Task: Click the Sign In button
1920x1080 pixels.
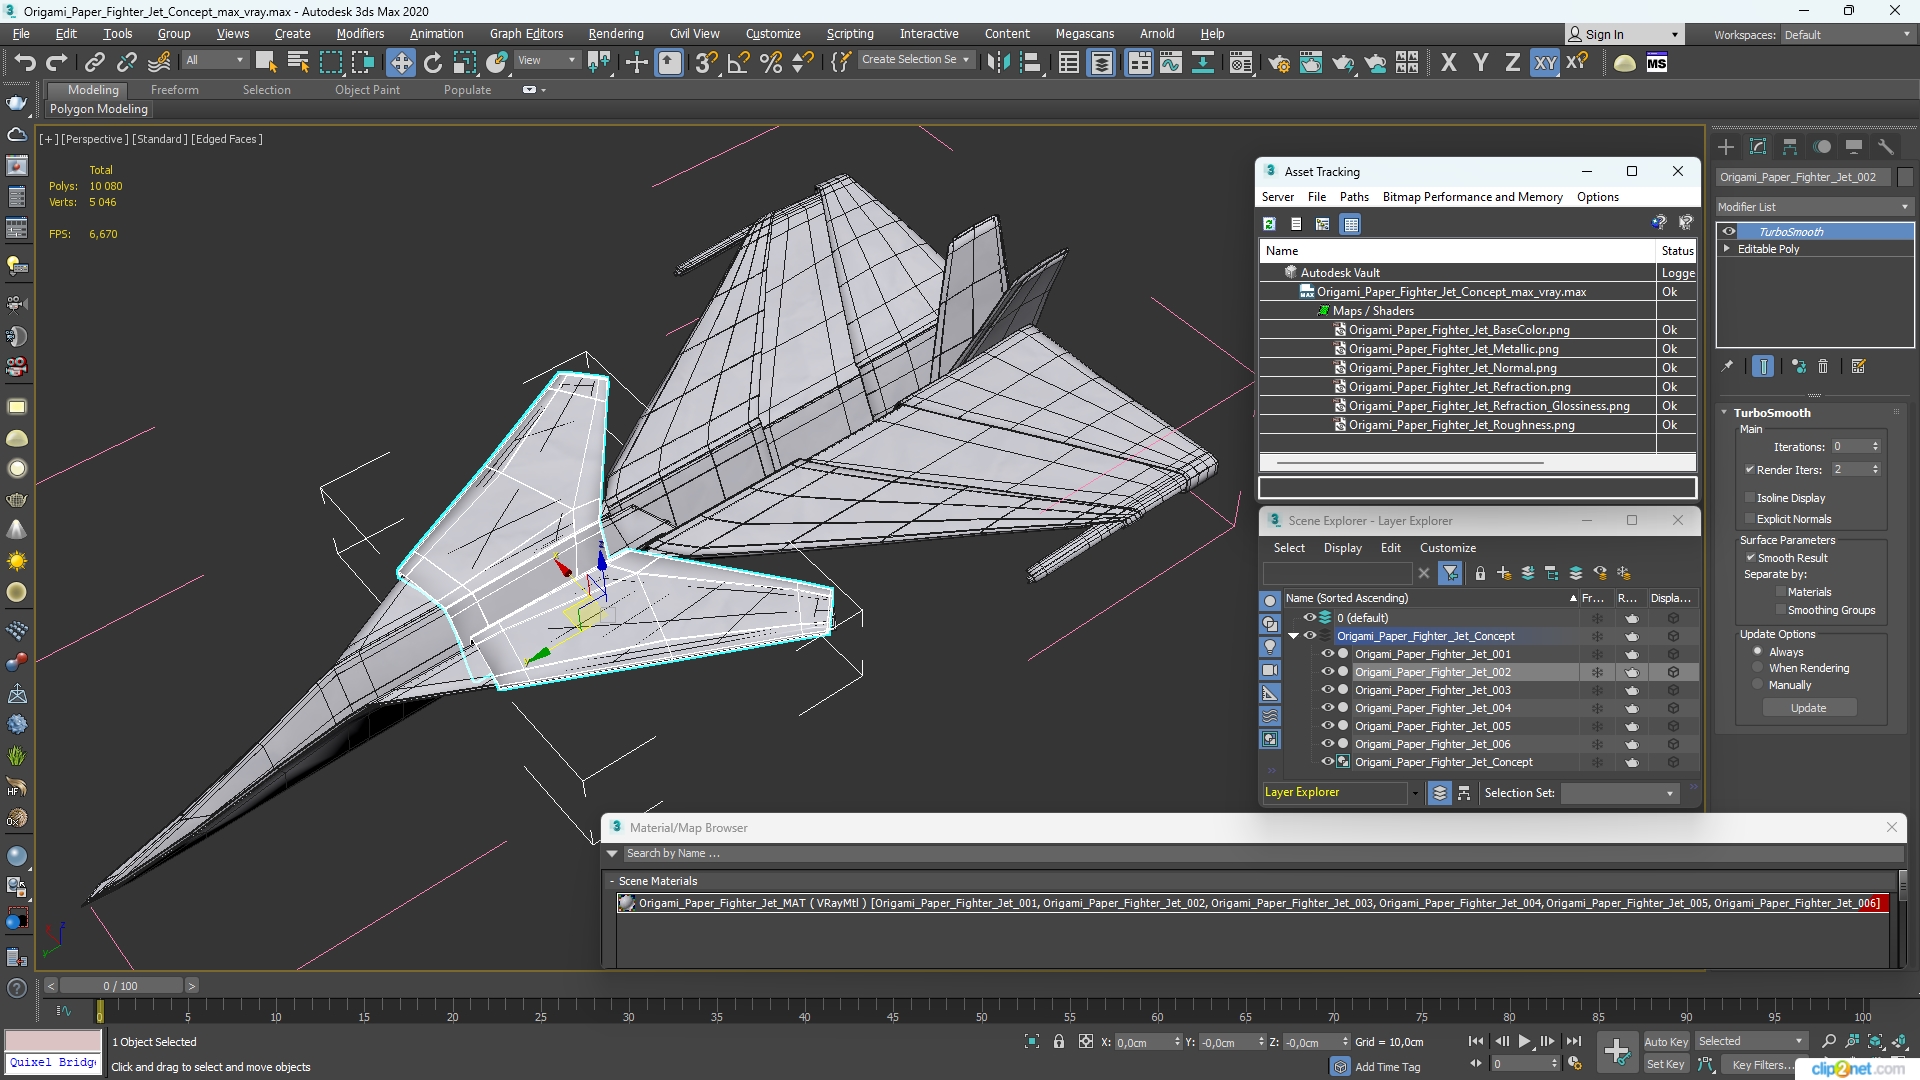Action: coord(1624,34)
